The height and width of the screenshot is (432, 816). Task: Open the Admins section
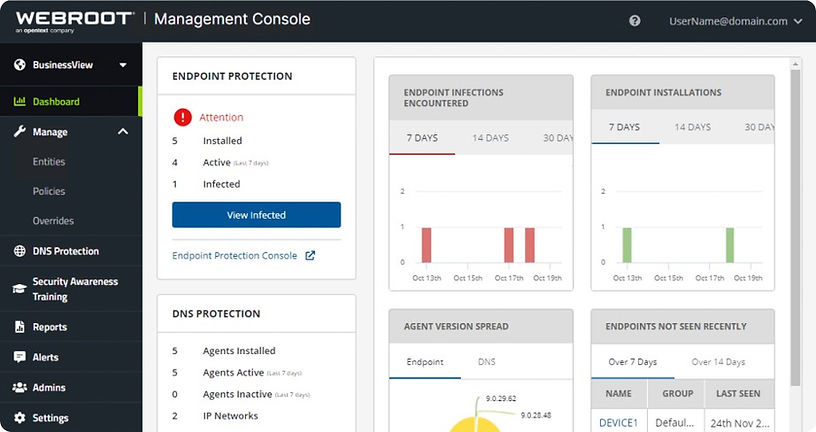[x=71, y=387]
